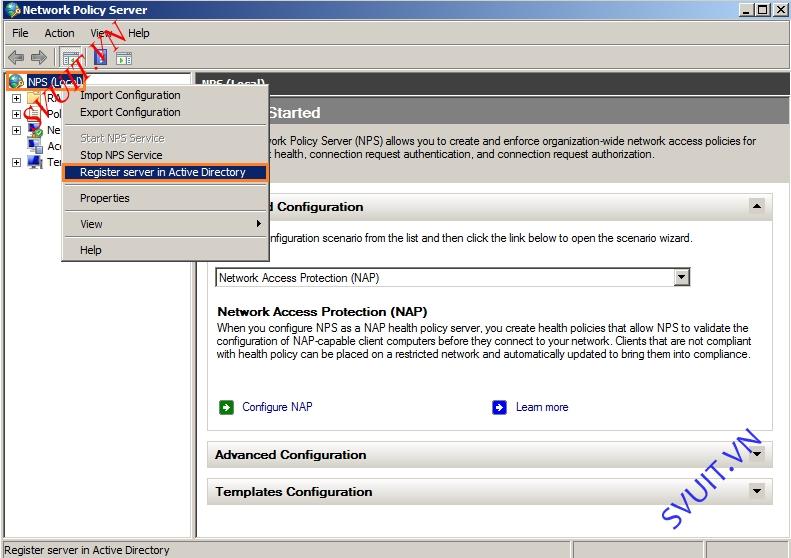This screenshot has width=791, height=558.
Task: Maximize the Network Policy Server window
Action: 763,10
